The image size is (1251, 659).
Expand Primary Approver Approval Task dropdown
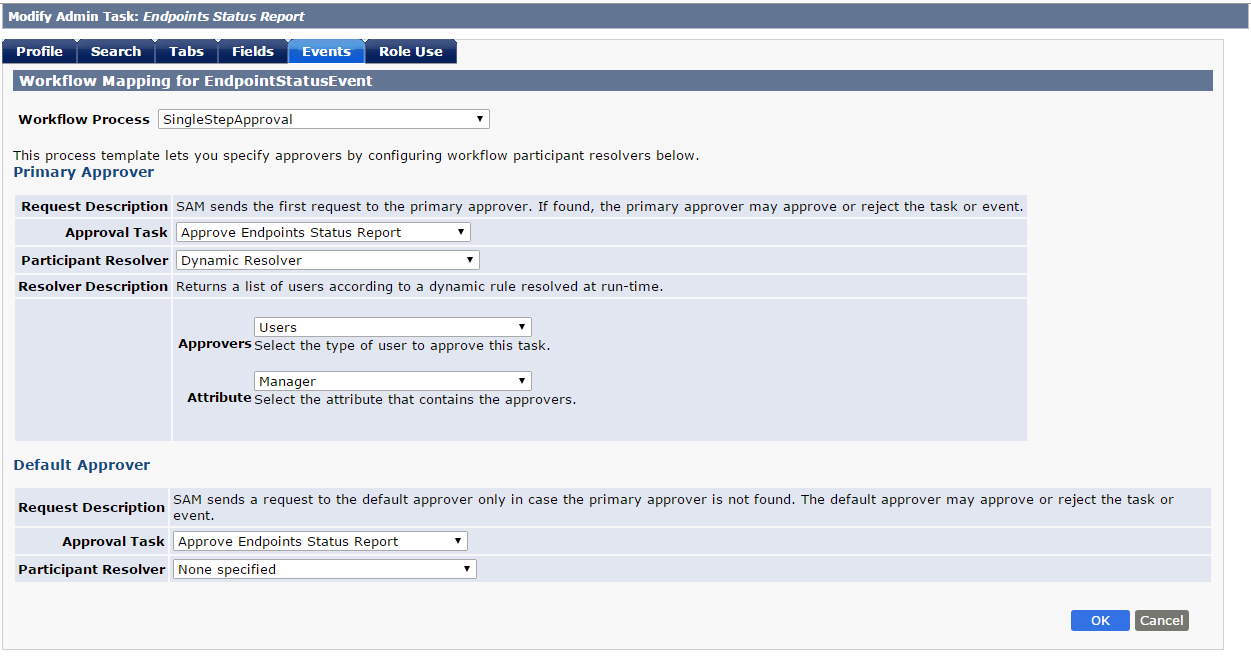pos(323,232)
